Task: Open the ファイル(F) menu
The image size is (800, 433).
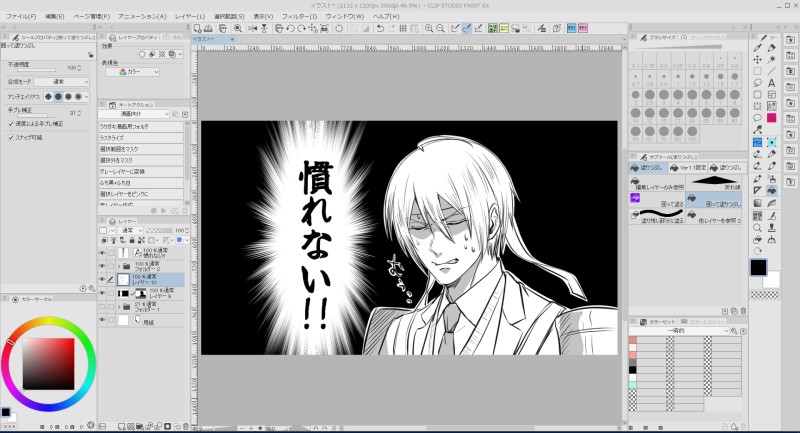Action: pyautogui.click(x=21, y=16)
